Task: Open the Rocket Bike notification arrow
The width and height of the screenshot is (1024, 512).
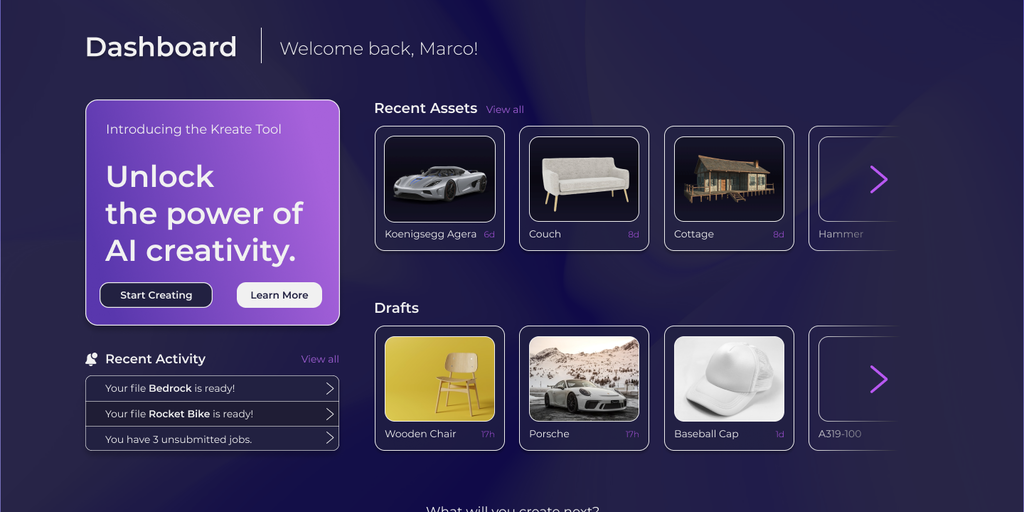Action: 330,414
